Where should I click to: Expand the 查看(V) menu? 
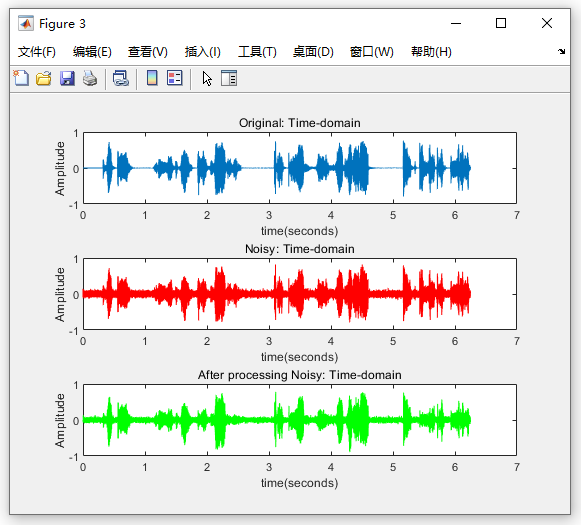(x=147, y=51)
